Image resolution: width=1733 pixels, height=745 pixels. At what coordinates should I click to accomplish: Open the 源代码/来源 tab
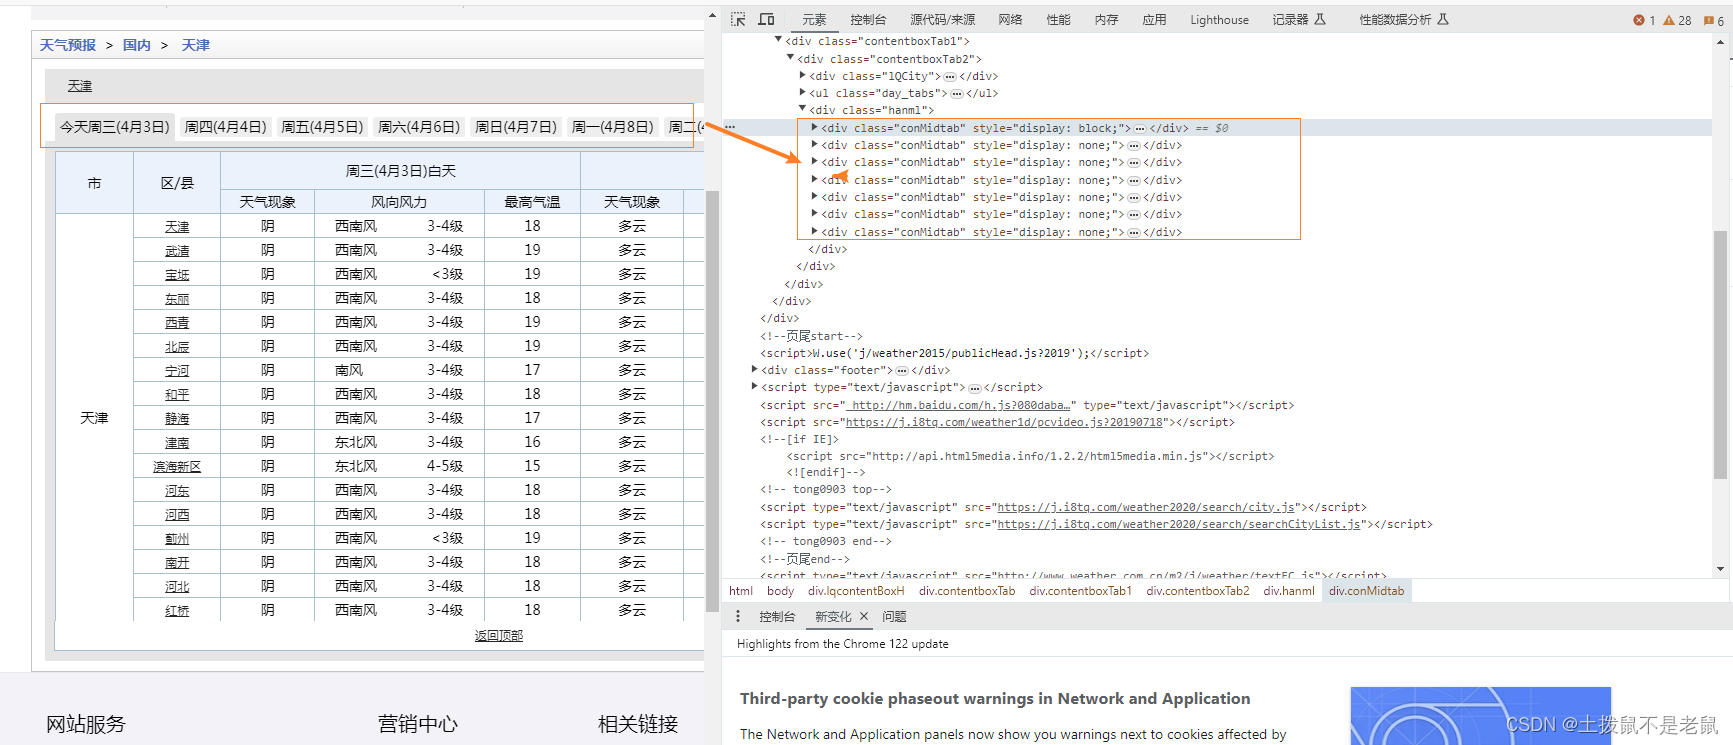[942, 20]
